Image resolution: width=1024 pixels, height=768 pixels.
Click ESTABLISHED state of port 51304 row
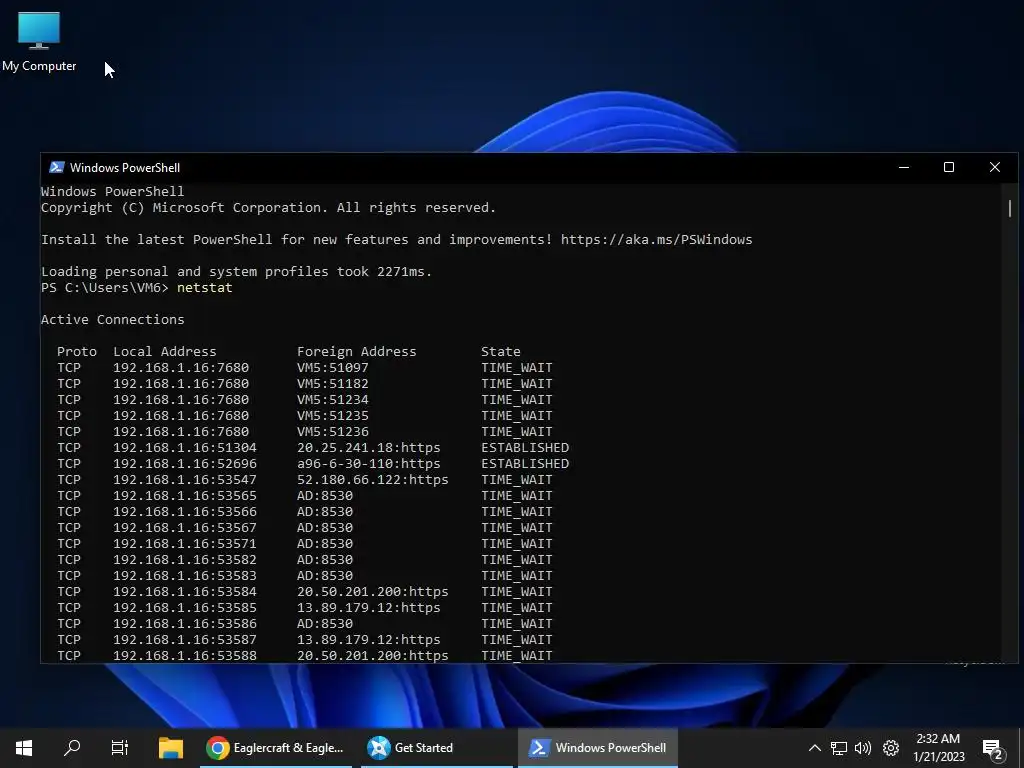(x=525, y=447)
